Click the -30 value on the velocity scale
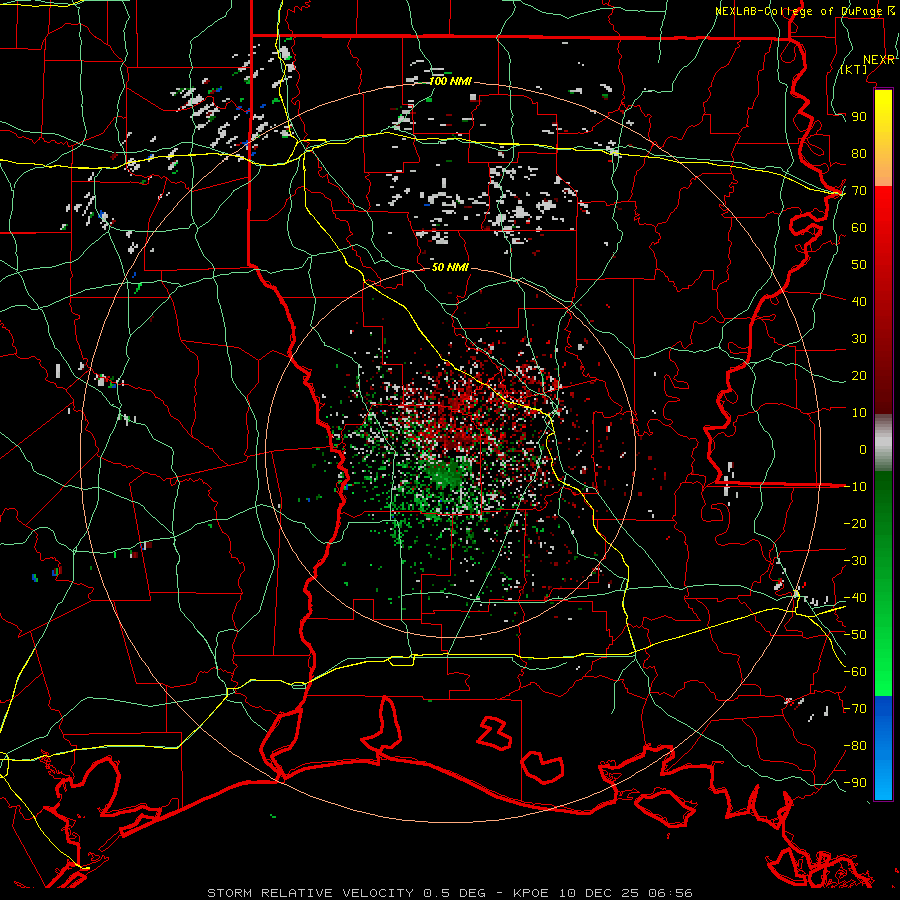Image resolution: width=900 pixels, height=900 pixels. 855,561
